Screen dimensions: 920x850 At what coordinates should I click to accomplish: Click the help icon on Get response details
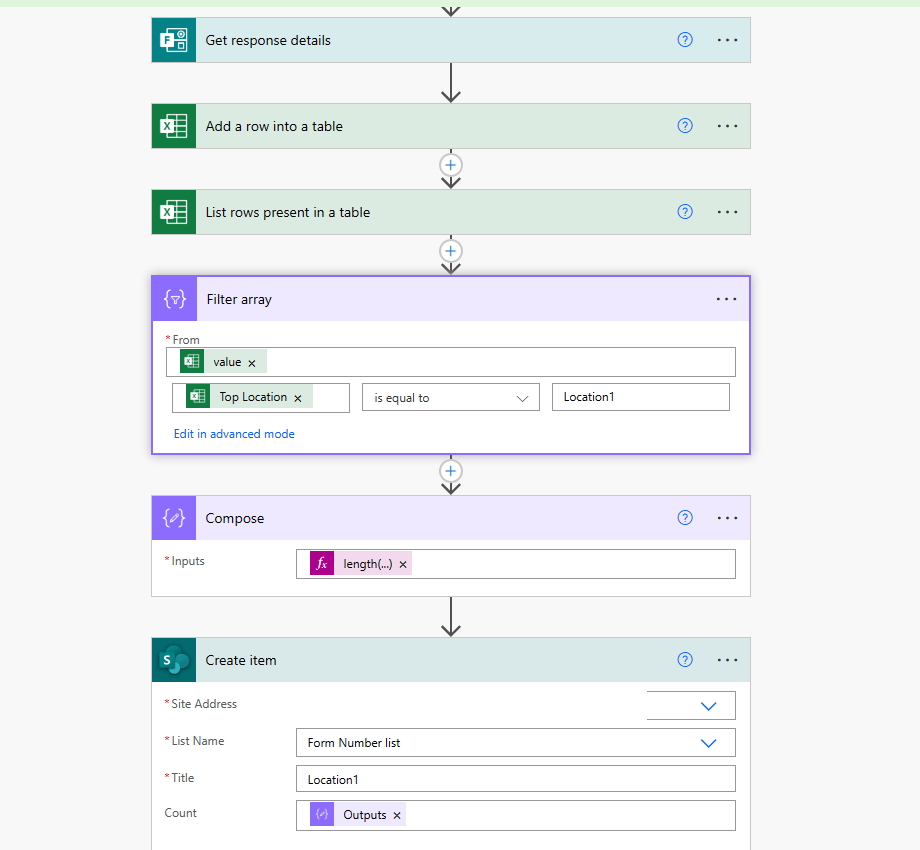click(684, 39)
